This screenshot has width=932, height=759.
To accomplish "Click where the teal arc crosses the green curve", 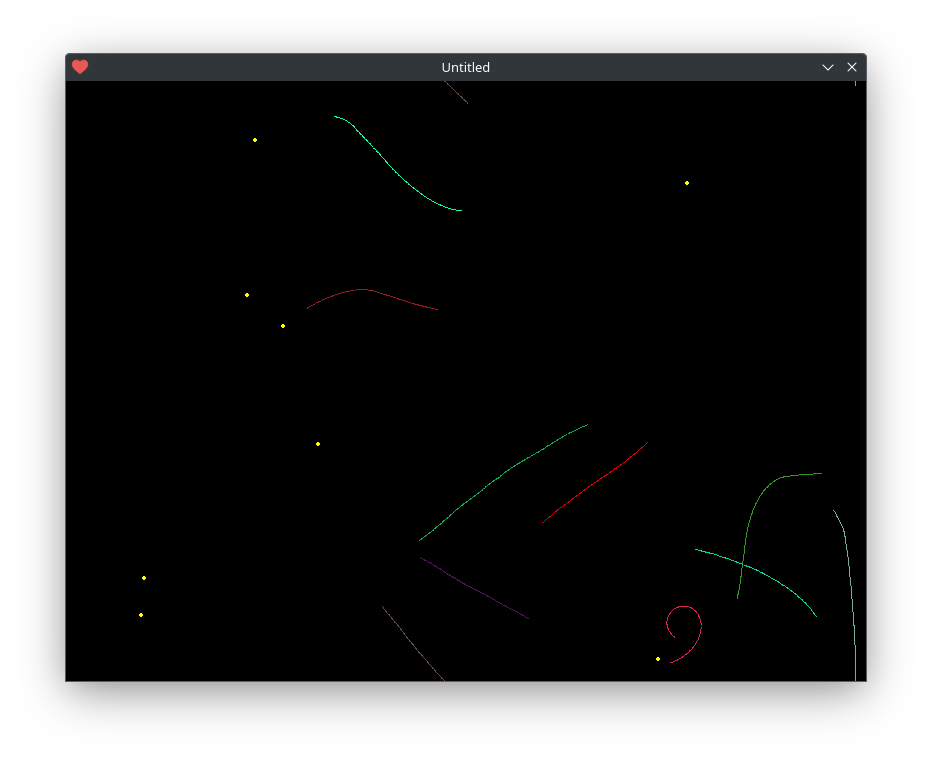I will pos(742,563).
